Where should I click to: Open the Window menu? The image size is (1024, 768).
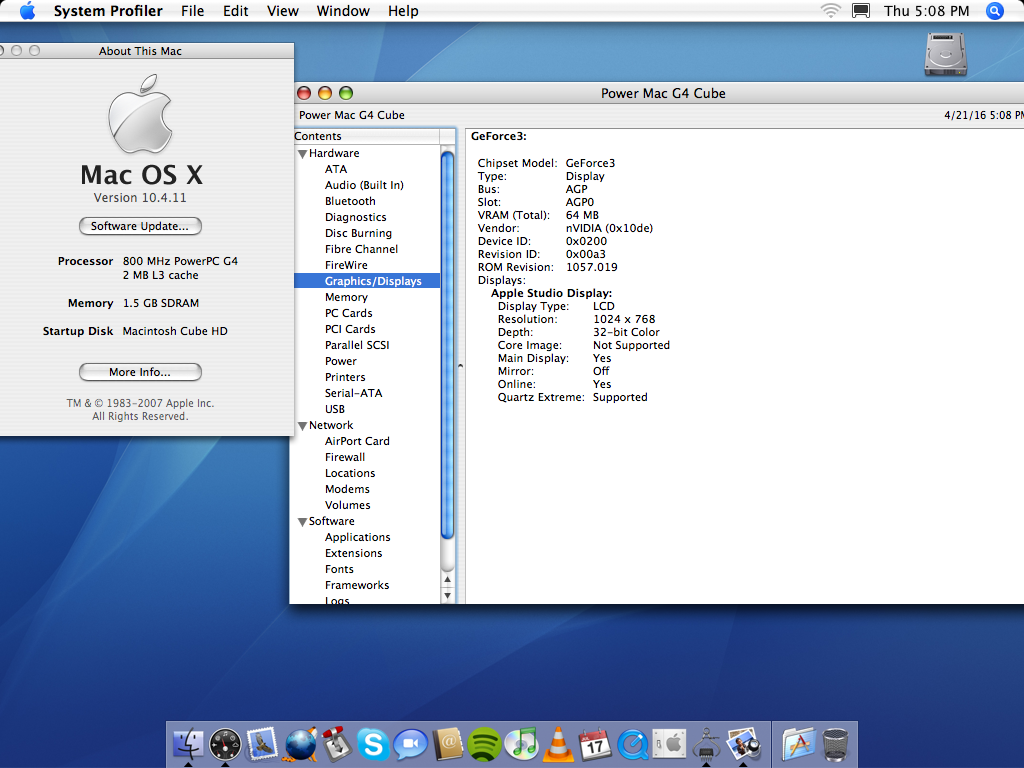pyautogui.click(x=341, y=11)
